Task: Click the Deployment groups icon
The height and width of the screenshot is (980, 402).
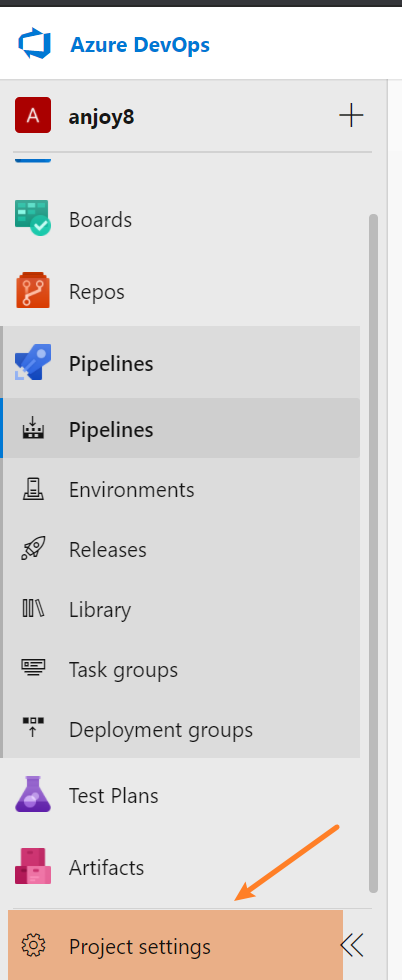Action: click(33, 729)
